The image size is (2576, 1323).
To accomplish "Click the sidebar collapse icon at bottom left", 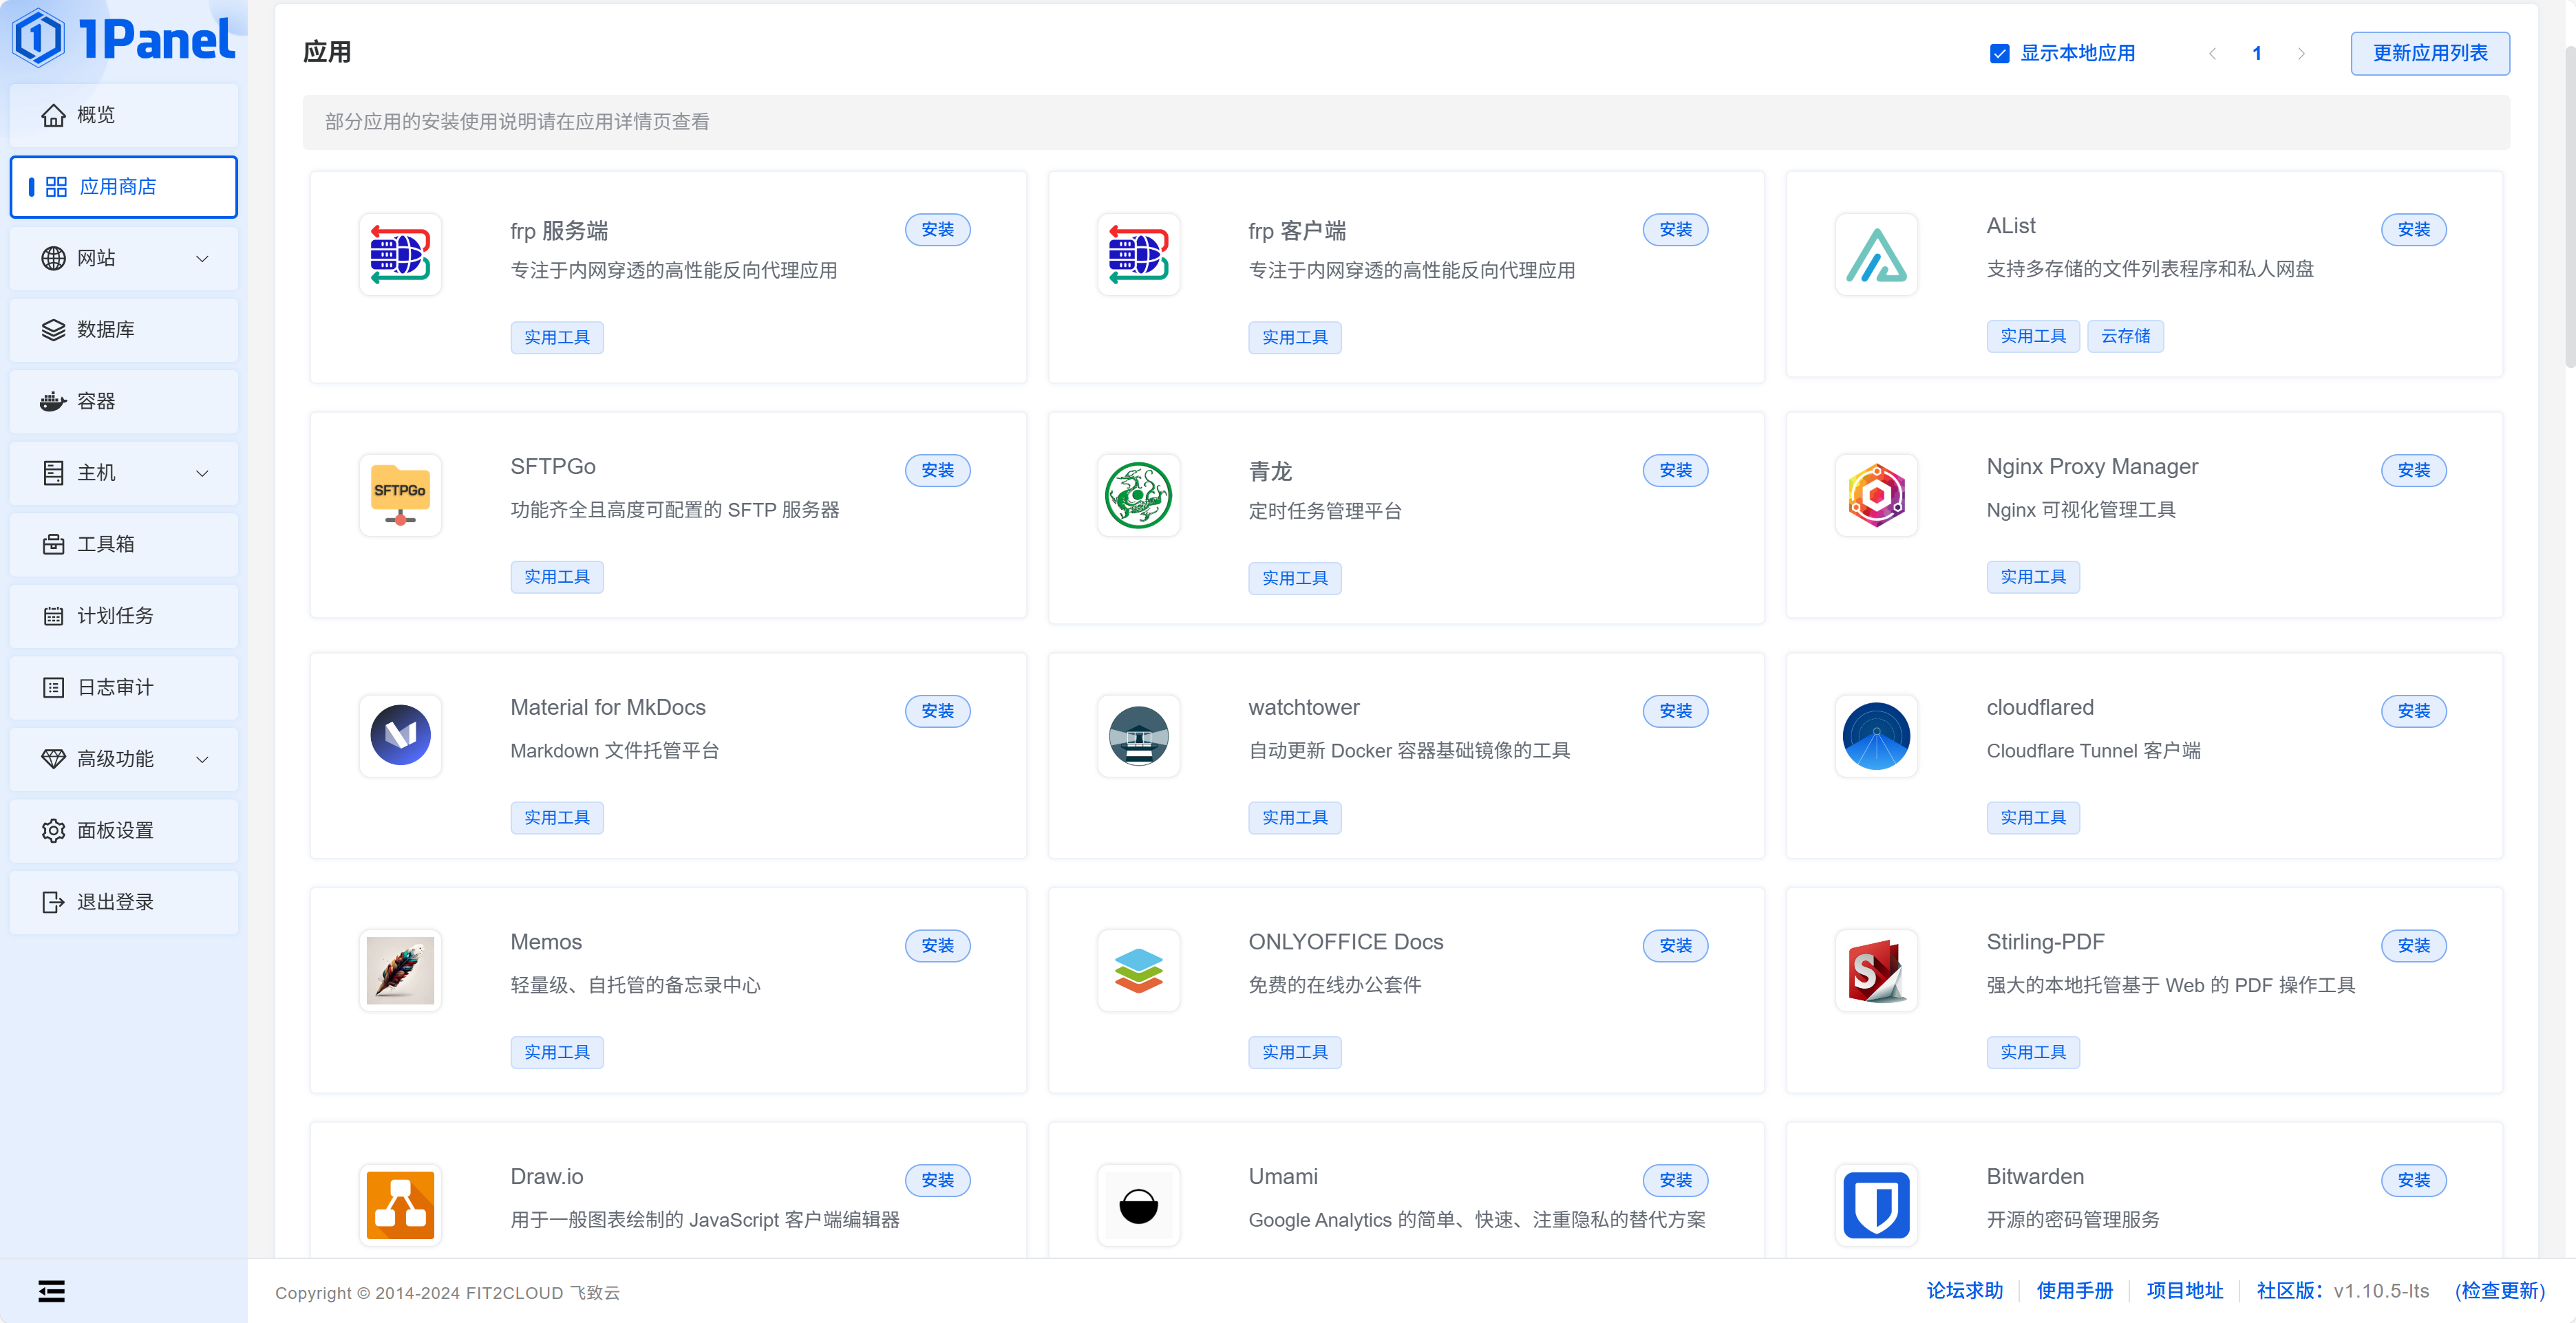I will (52, 1291).
